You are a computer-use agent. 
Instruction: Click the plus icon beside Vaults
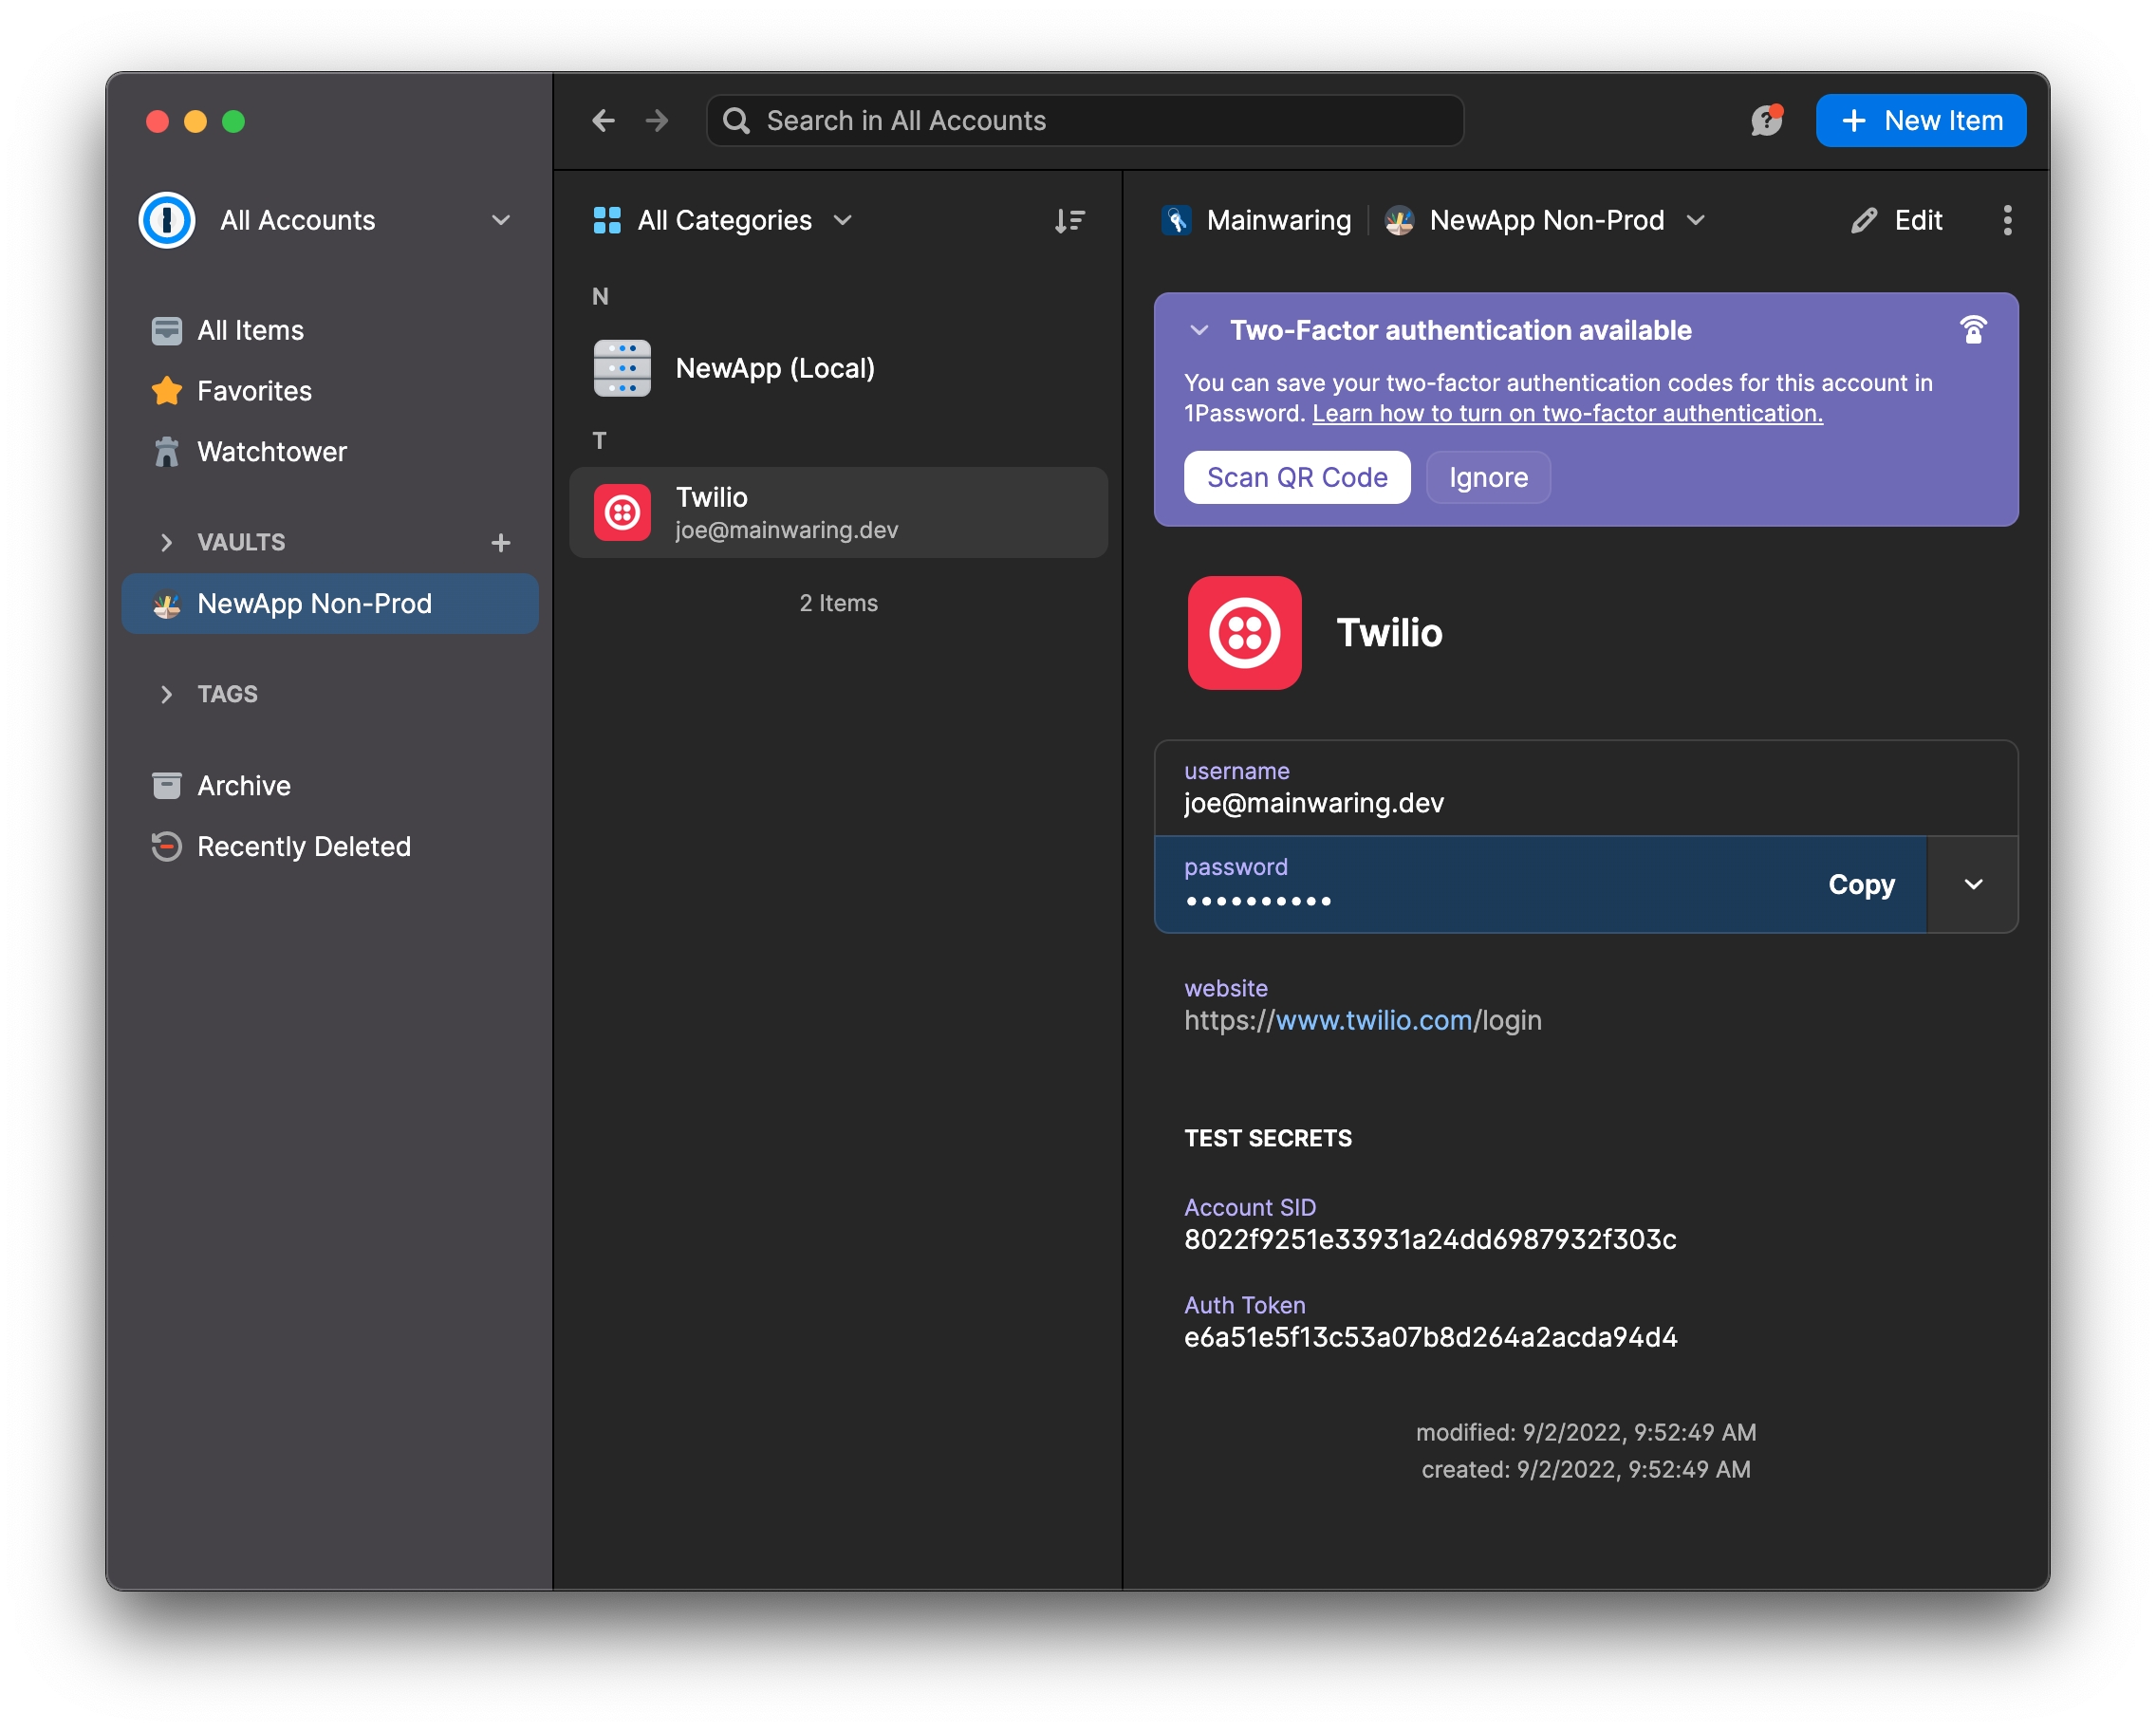click(x=501, y=542)
